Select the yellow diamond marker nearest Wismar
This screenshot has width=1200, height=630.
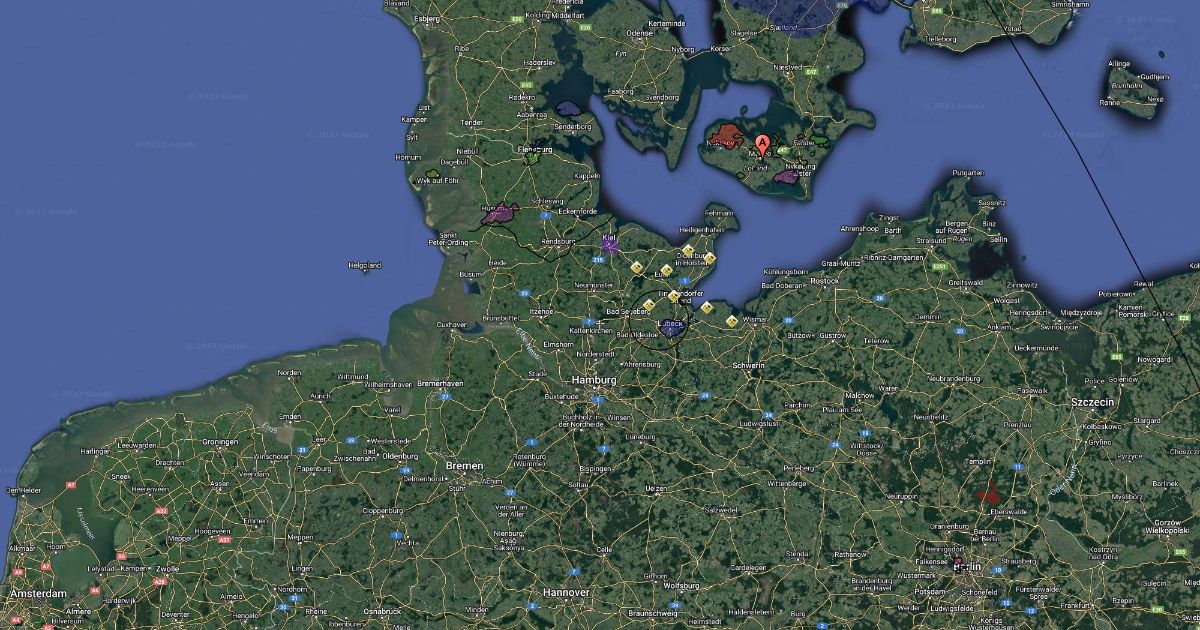[x=732, y=321]
